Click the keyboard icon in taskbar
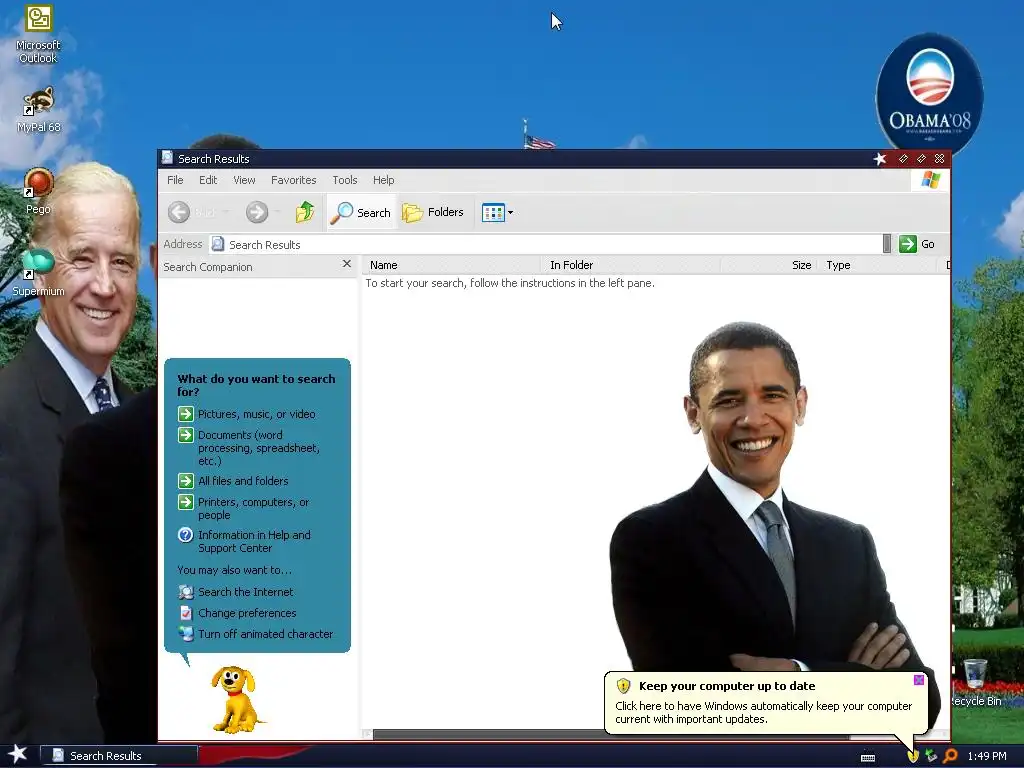The height and width of the screenshot is (768, 1024). (868, 757)
